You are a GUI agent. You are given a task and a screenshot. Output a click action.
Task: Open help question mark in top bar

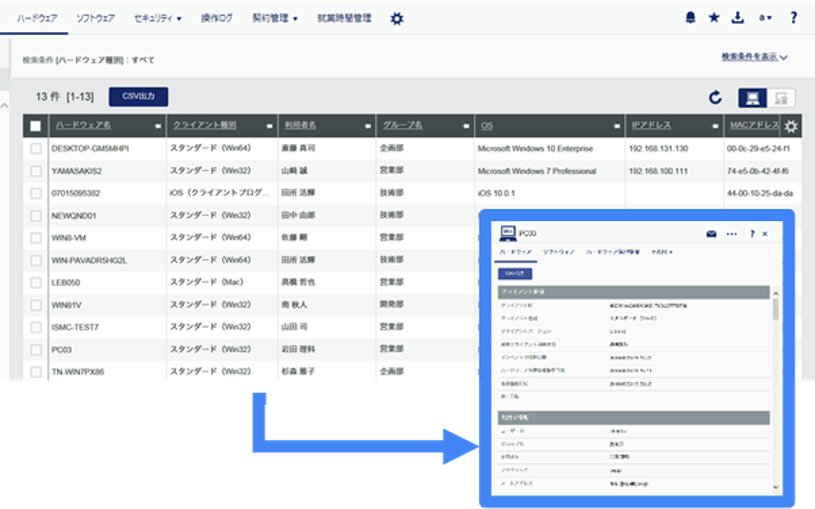click(793, 18)
